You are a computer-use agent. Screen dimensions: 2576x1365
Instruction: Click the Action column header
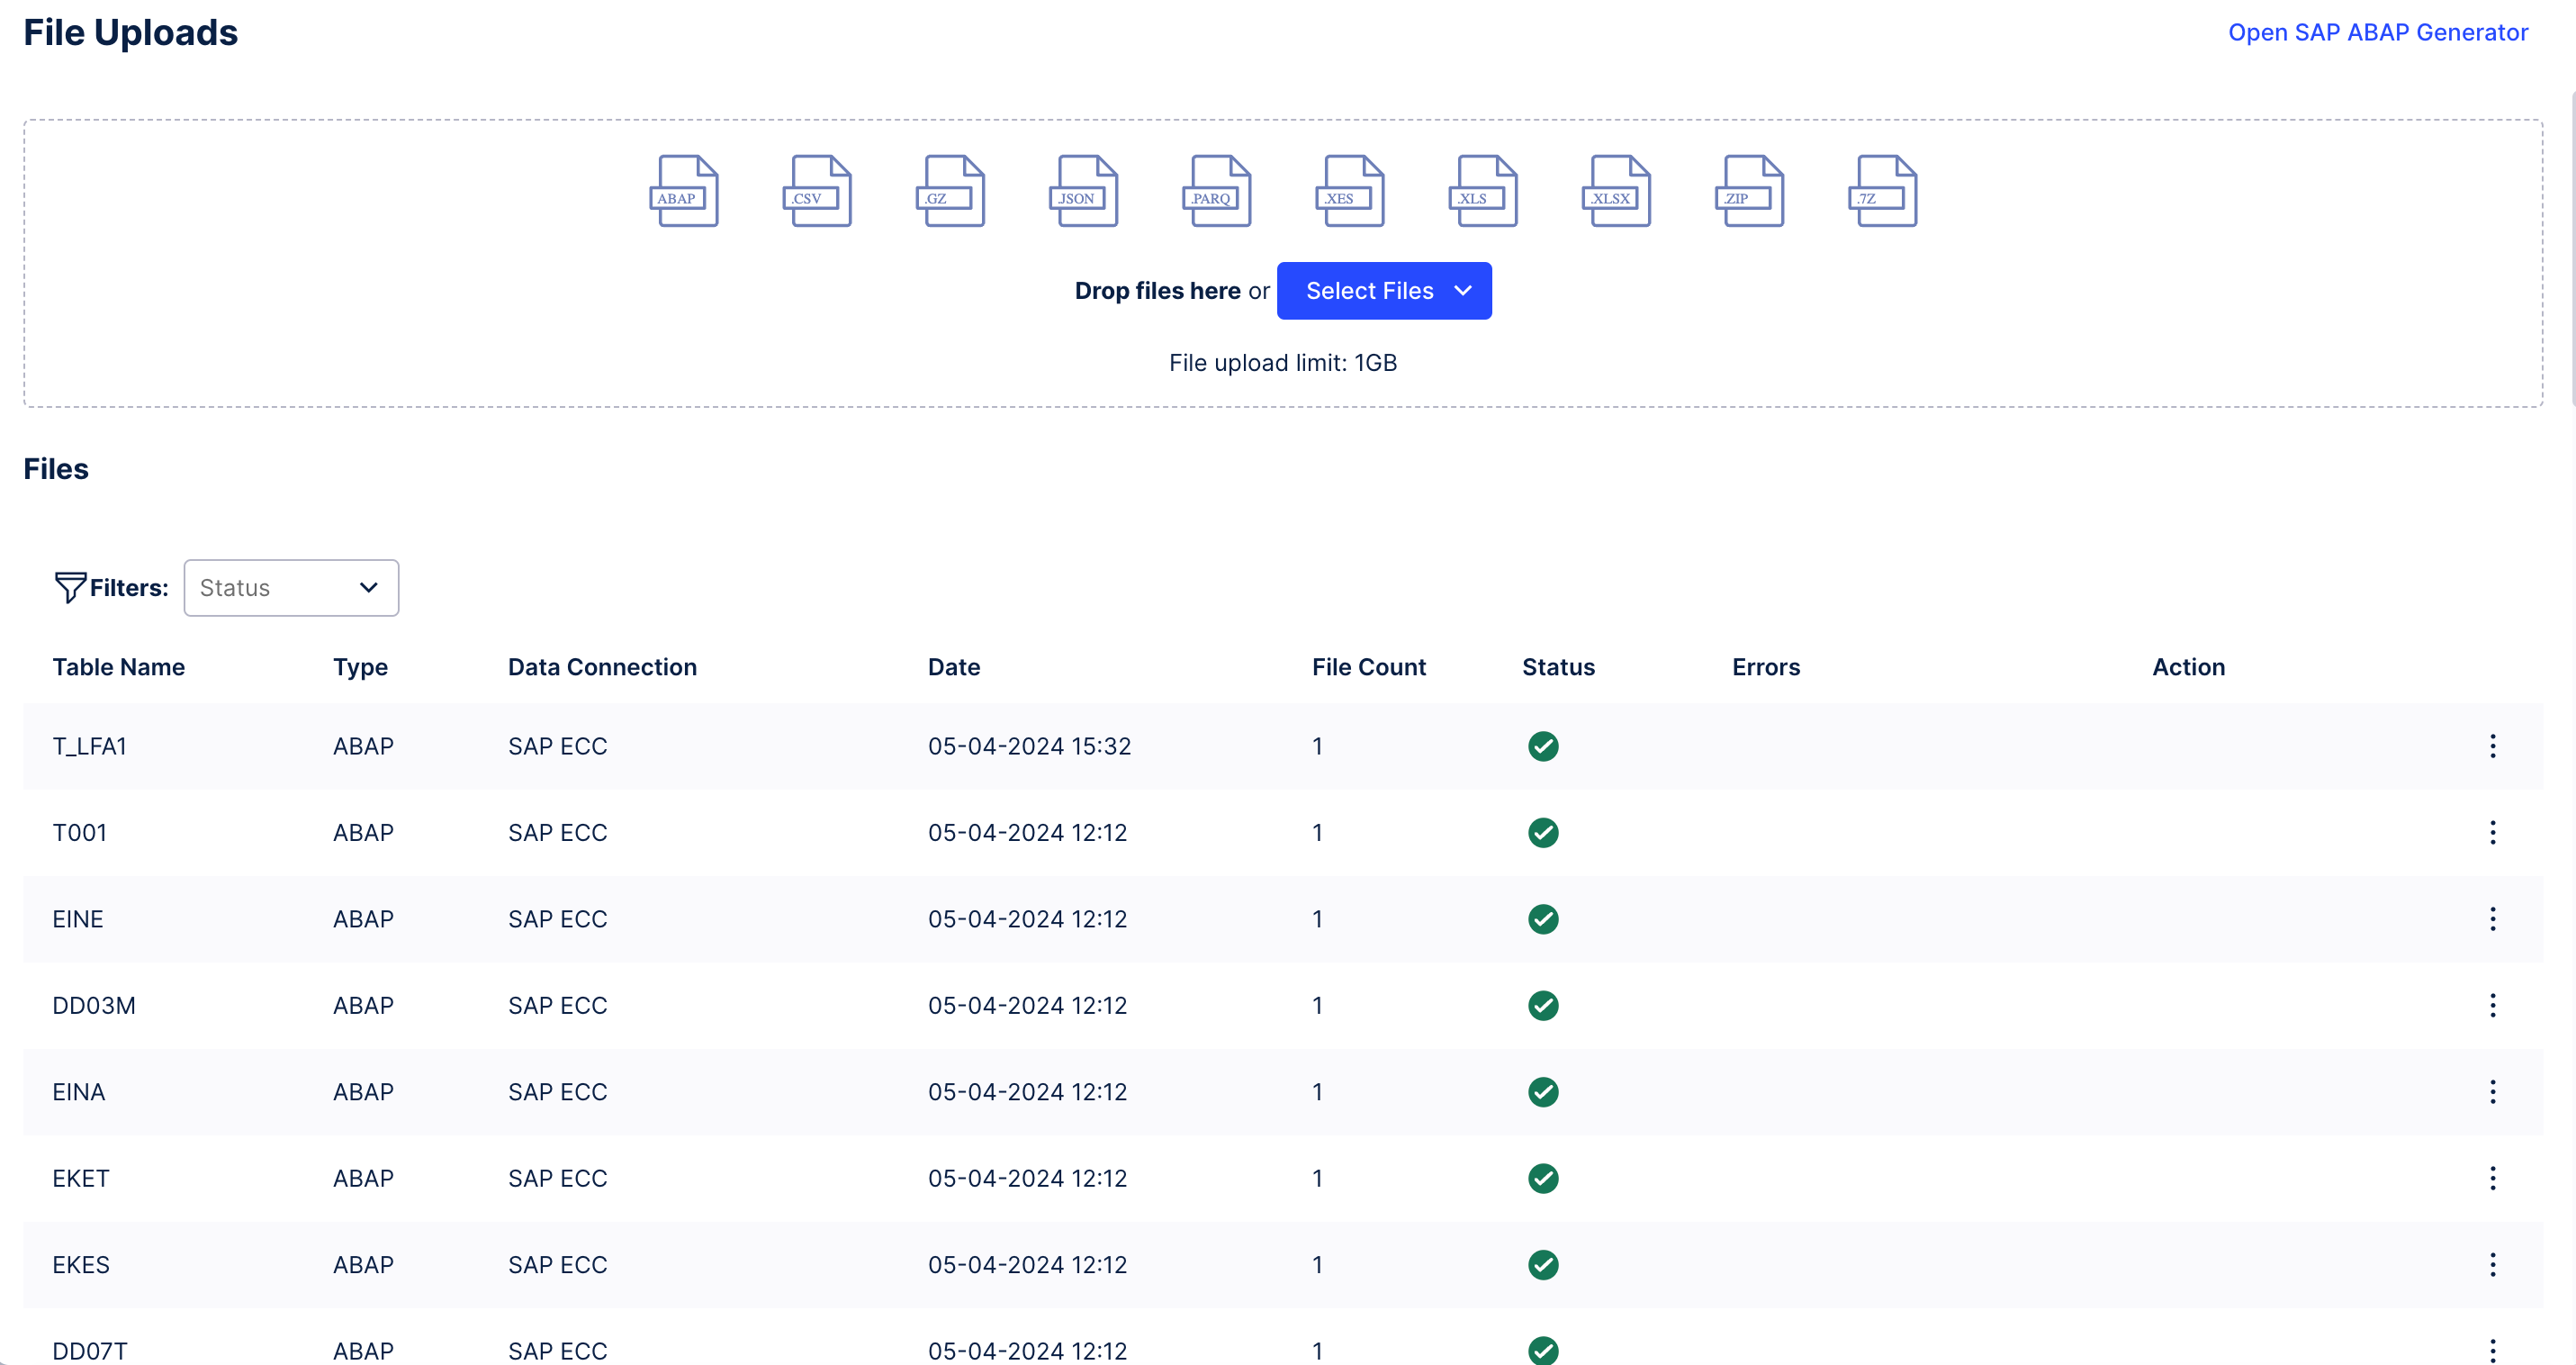2188,667
